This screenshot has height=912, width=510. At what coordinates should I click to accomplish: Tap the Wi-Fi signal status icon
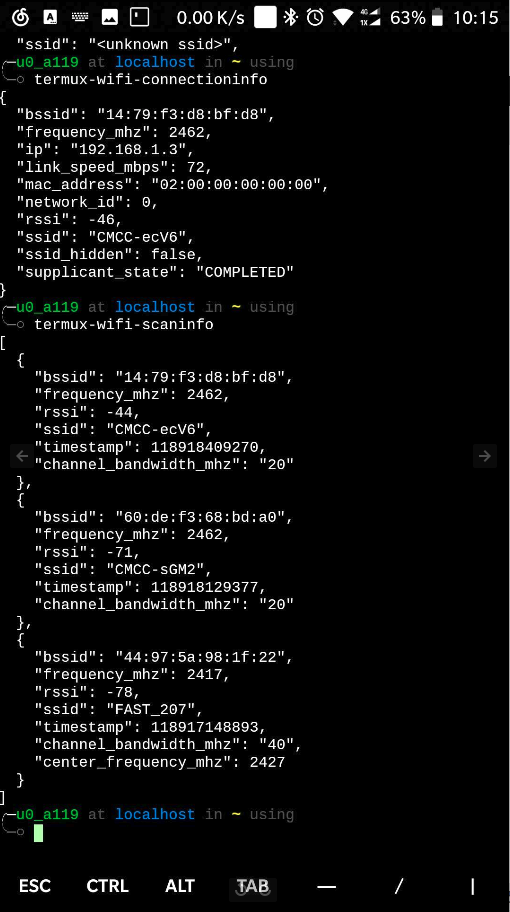tap(343, 17)
